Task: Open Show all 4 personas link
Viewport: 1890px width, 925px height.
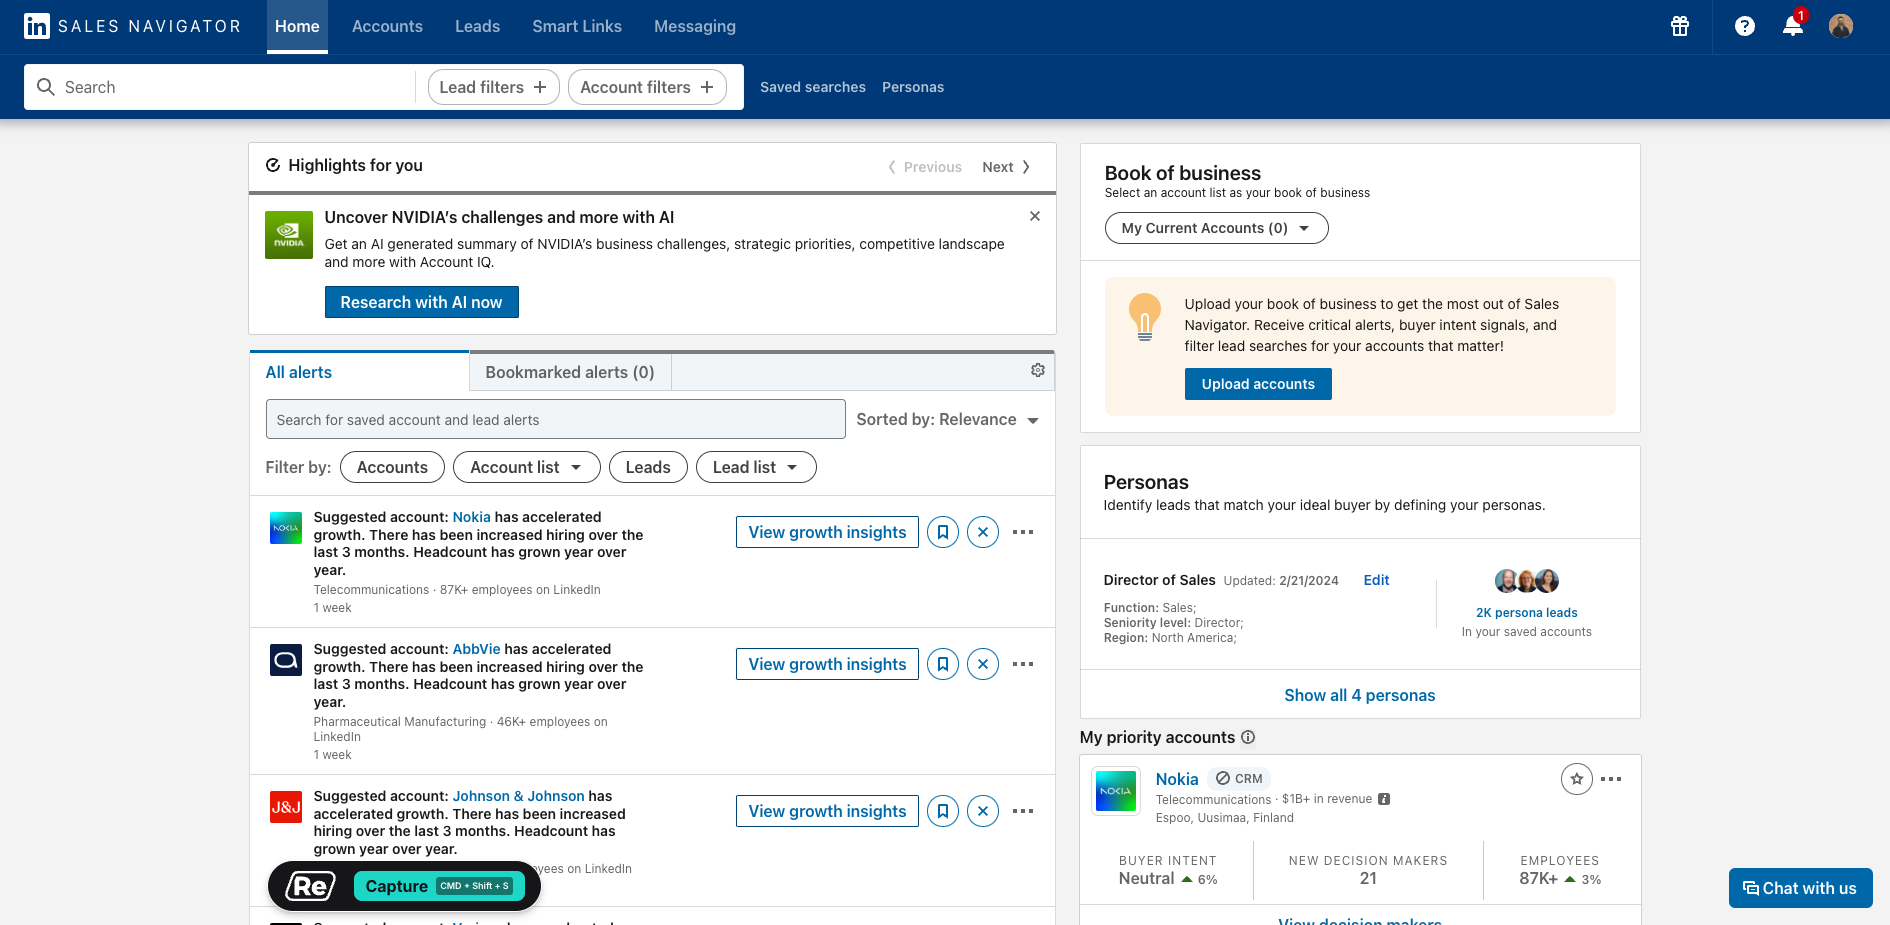Action: click(x=1359, y=695)
